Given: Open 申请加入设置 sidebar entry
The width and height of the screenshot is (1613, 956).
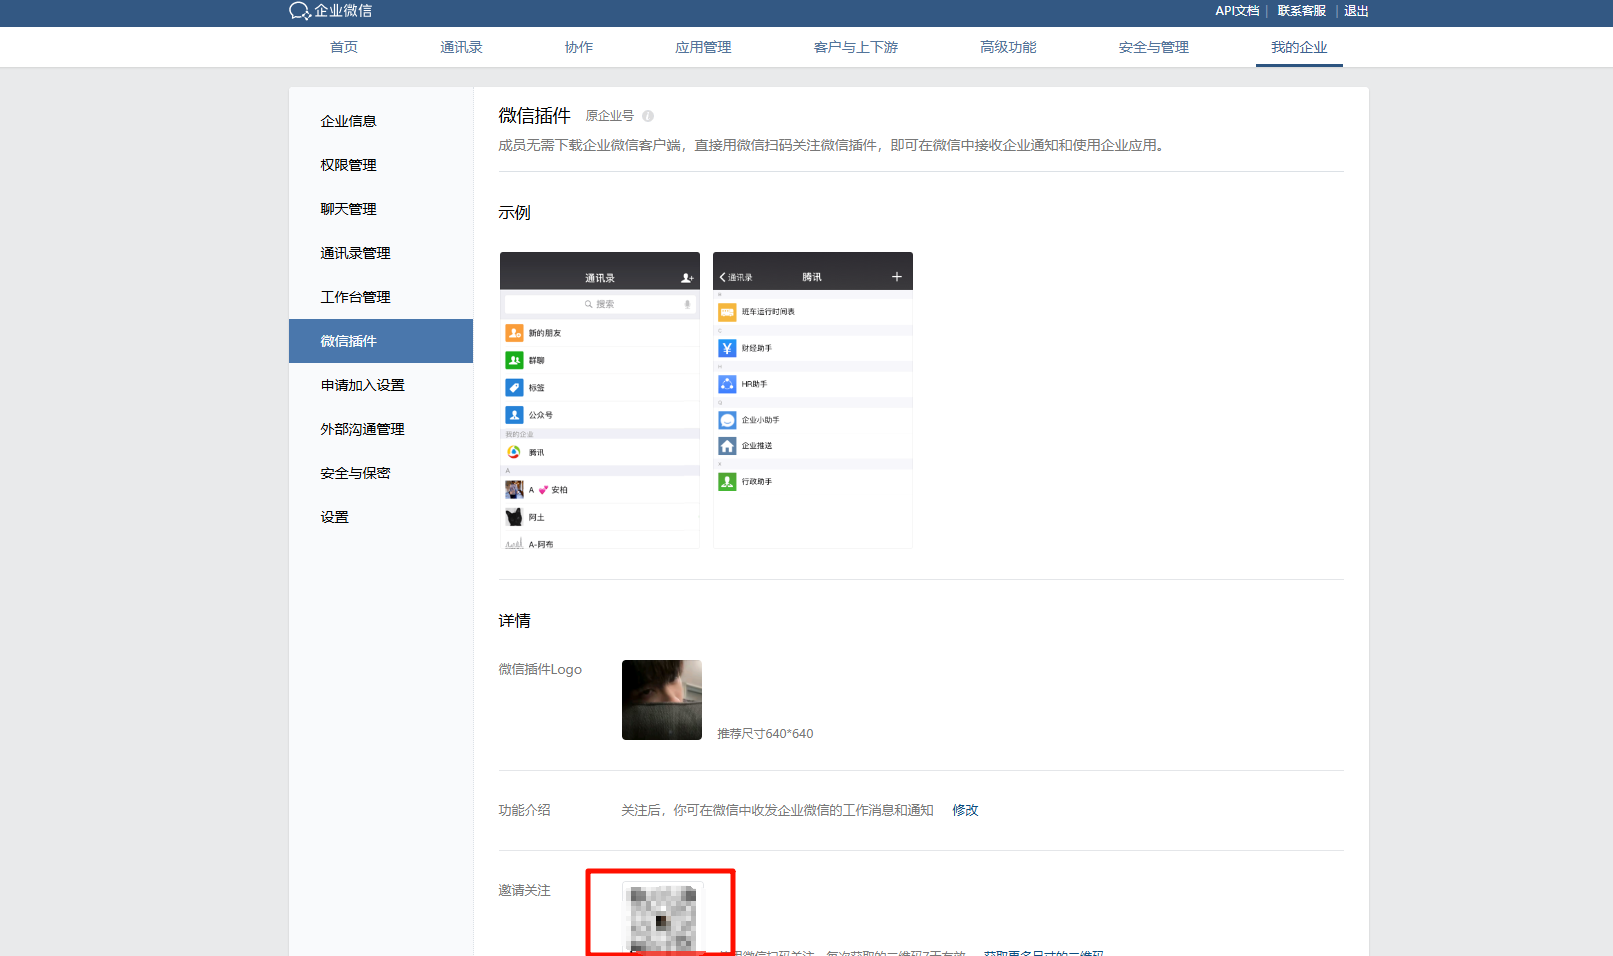Looking at the screenshot, I should pyautogui.click(x=362, y=385).
